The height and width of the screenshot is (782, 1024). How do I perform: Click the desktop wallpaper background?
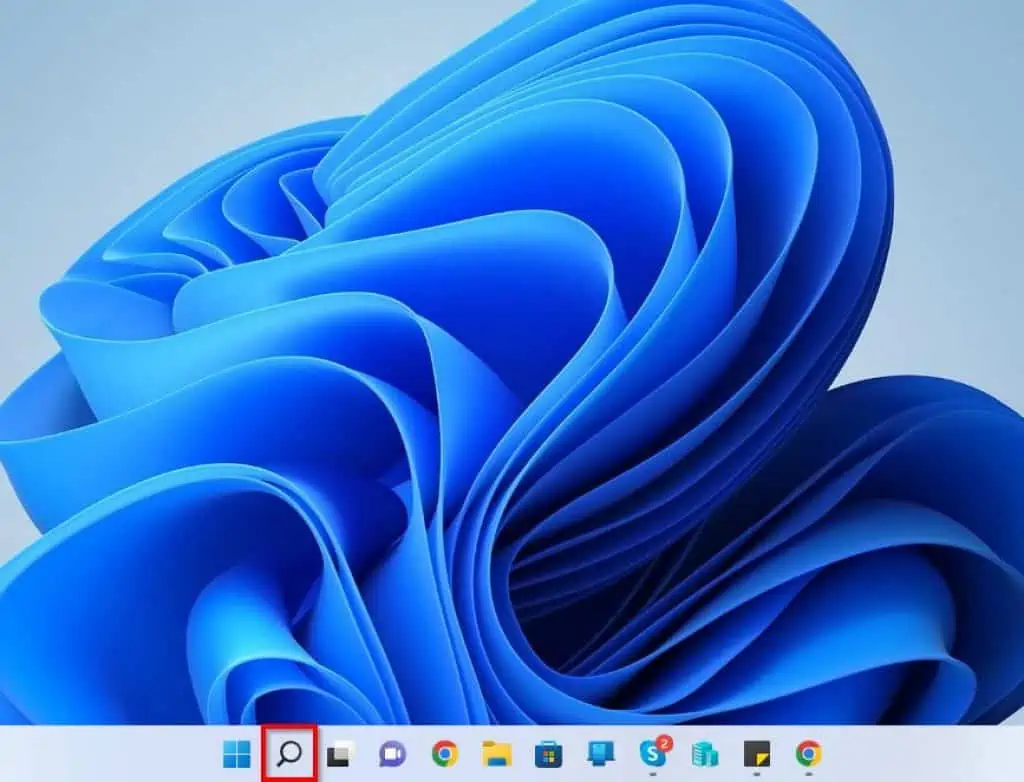(512, 360)
